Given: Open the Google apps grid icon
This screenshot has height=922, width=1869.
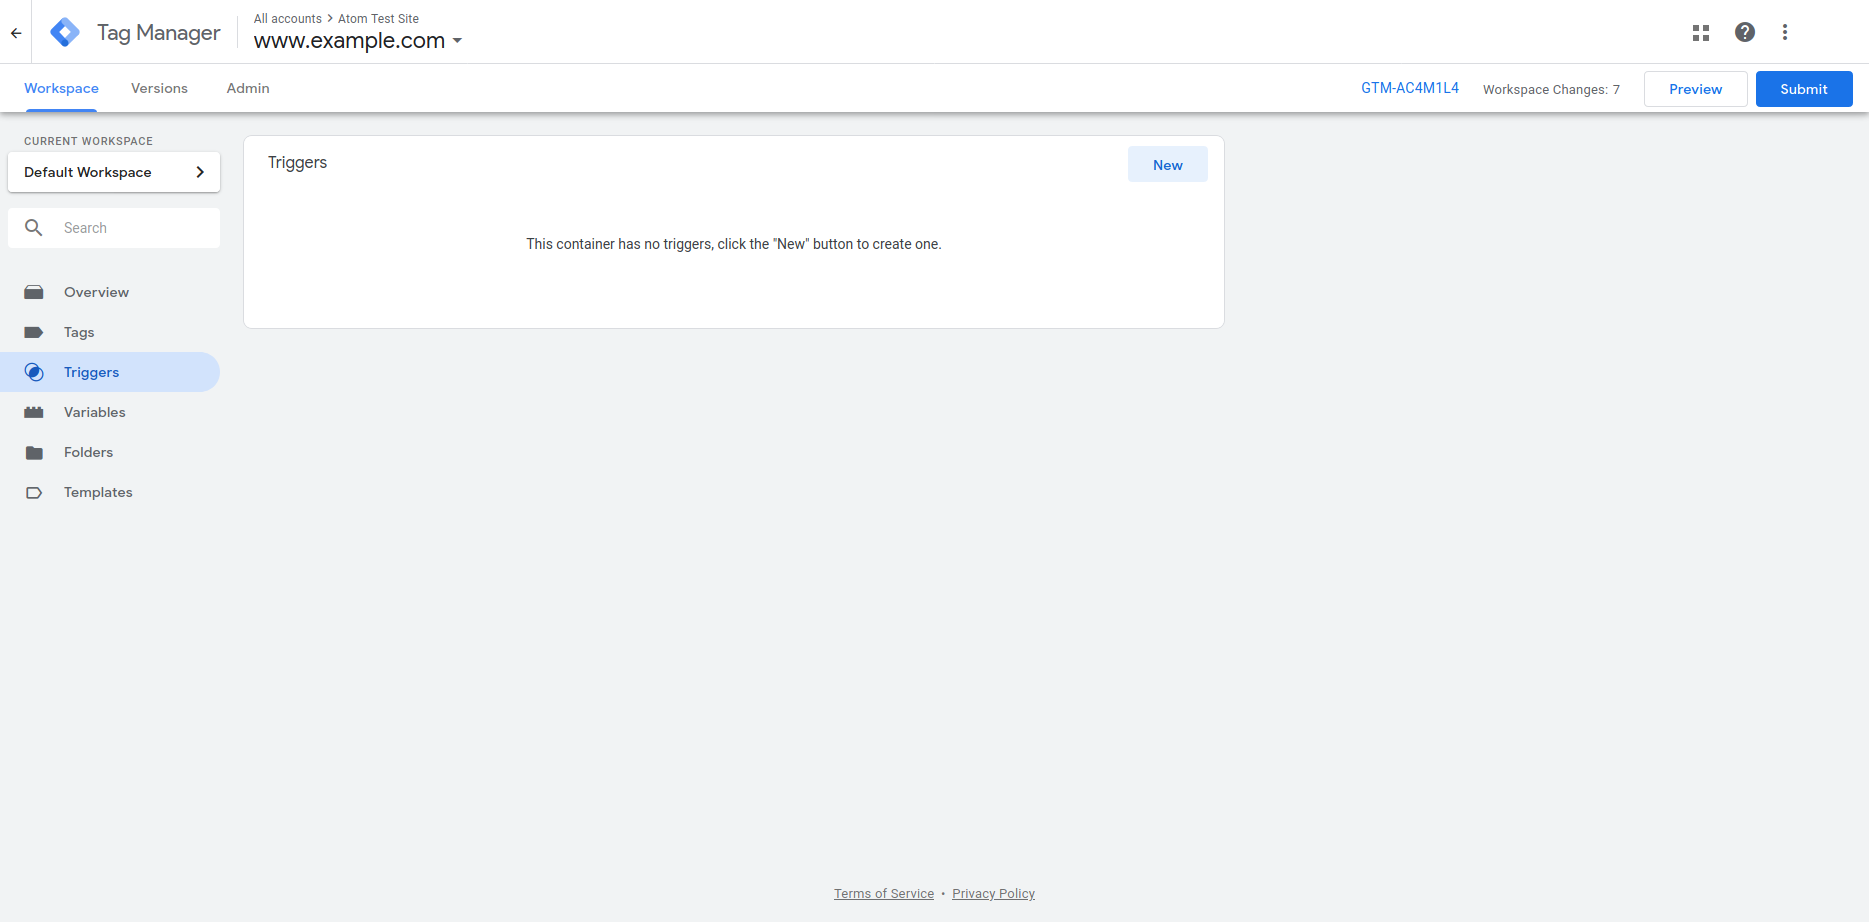Looking at the screenshot, I should [x=1700, y=32].
